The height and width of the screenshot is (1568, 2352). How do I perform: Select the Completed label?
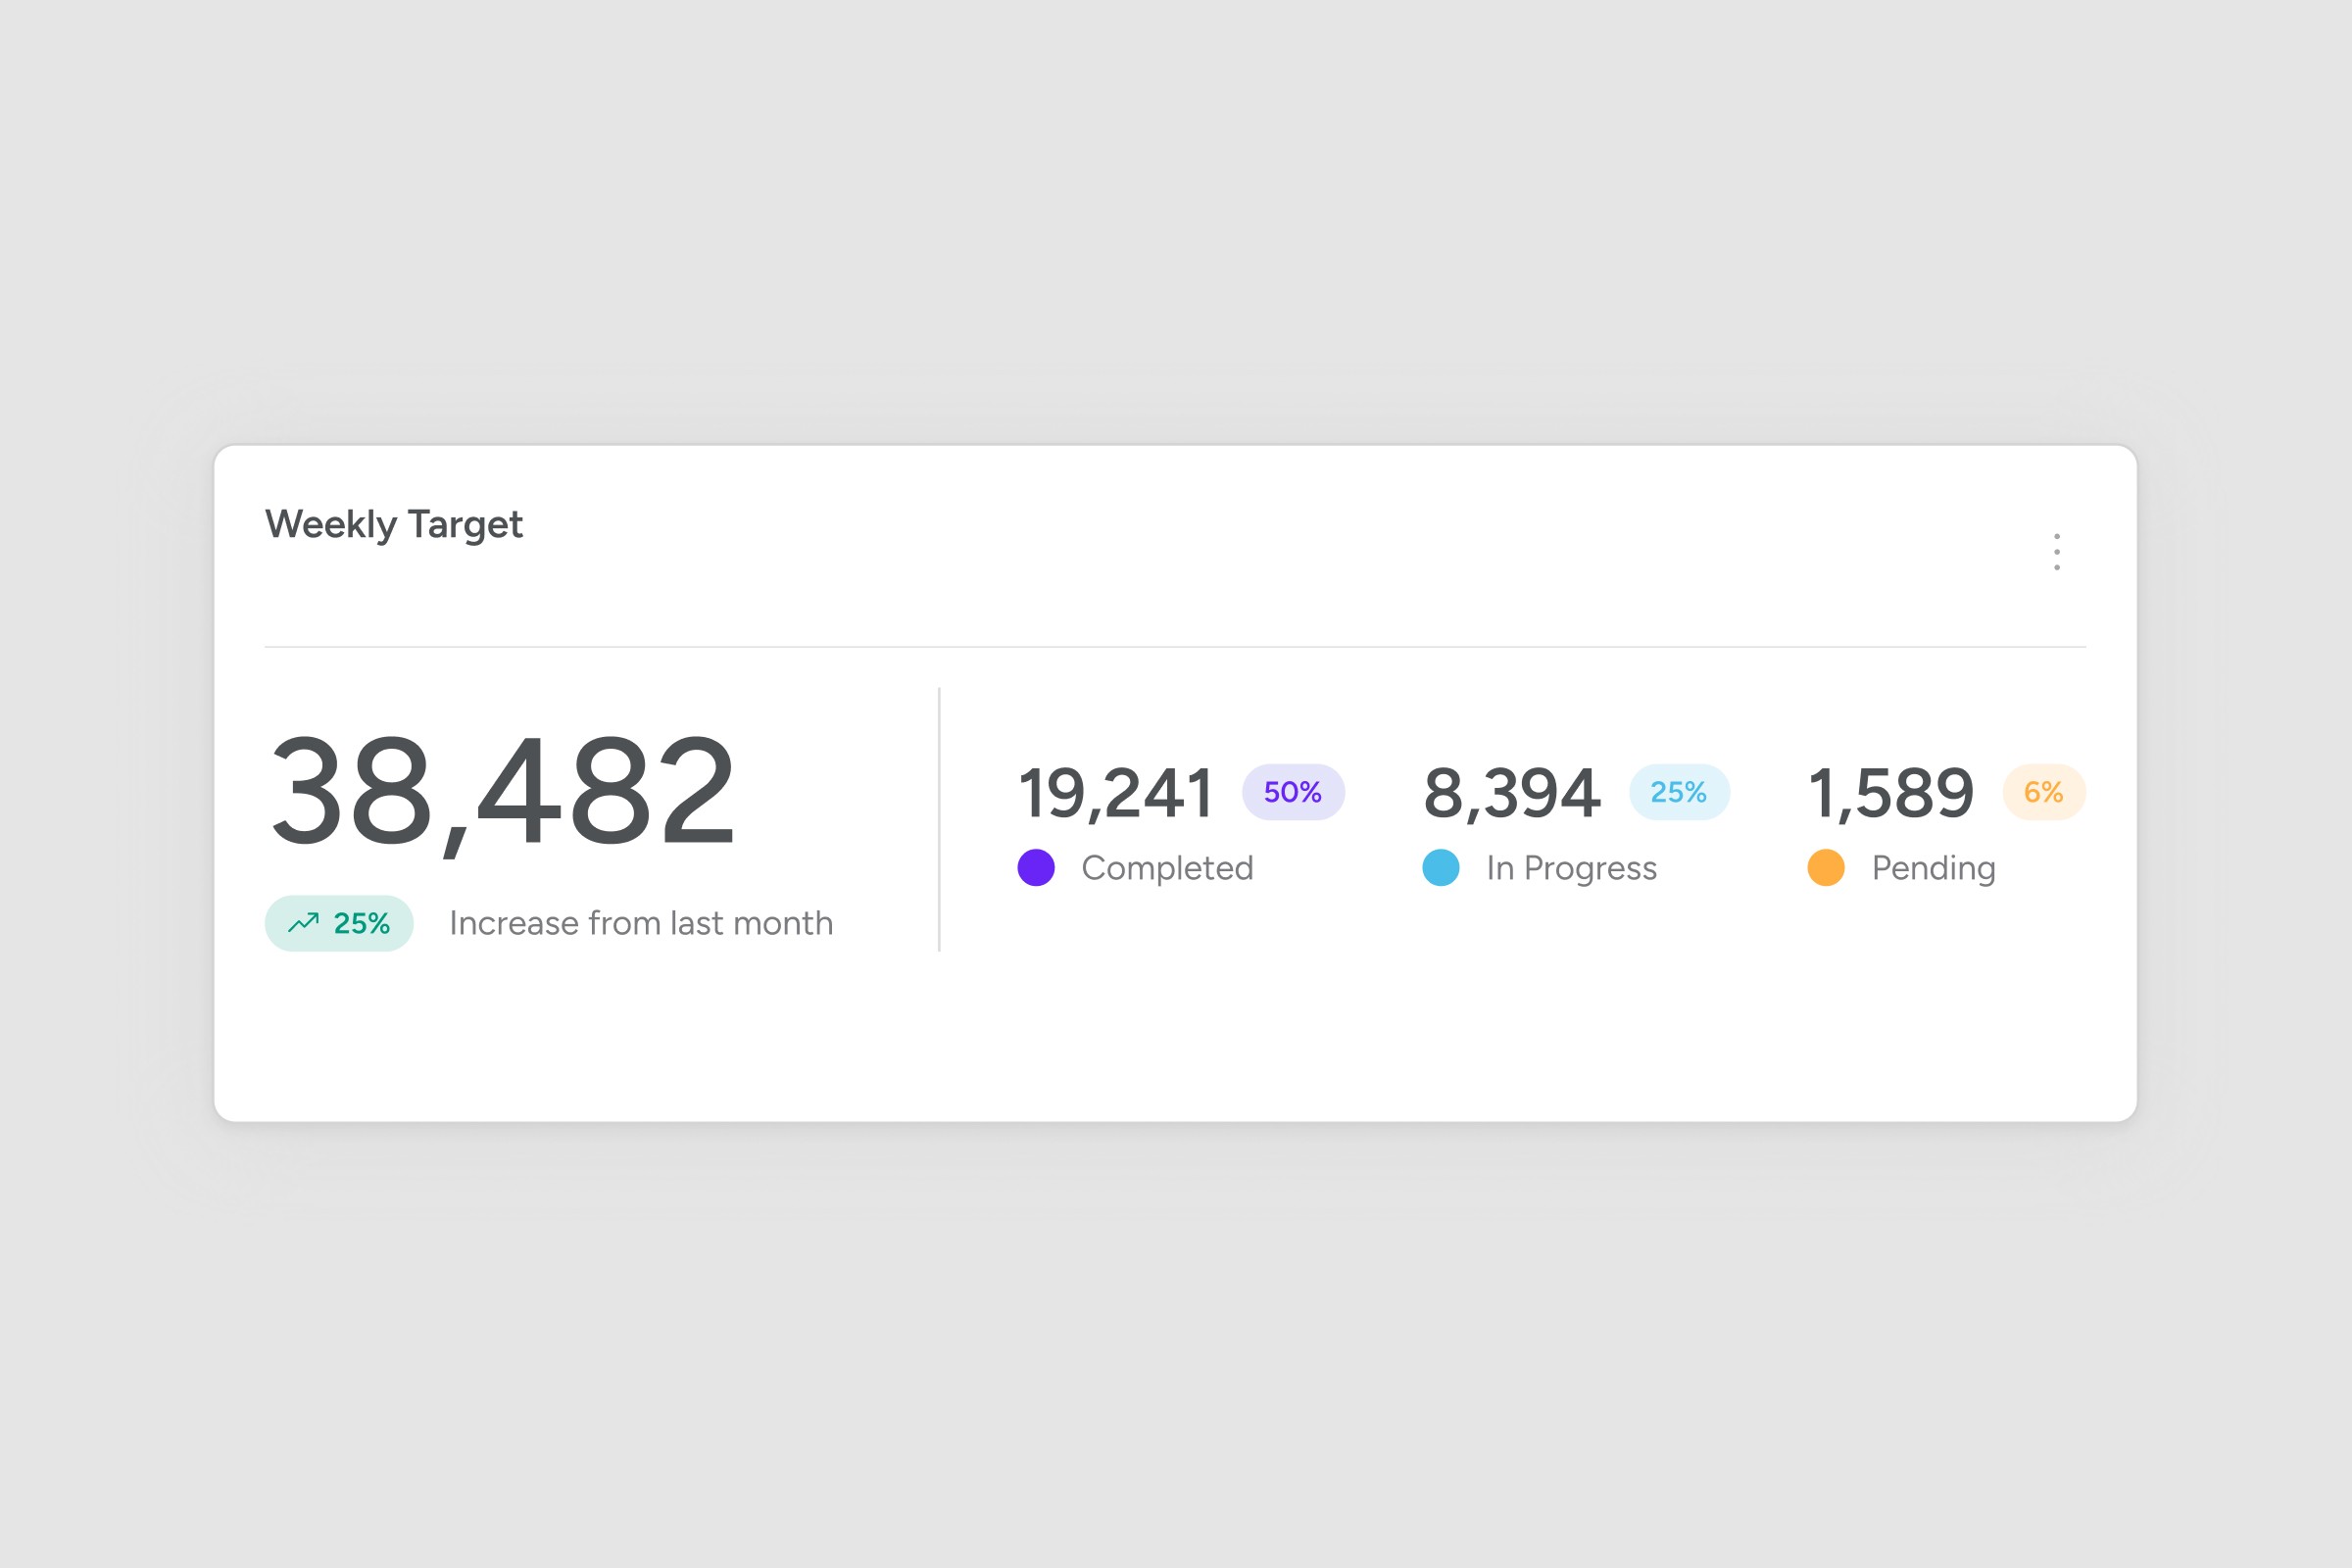pos(1167,868)
